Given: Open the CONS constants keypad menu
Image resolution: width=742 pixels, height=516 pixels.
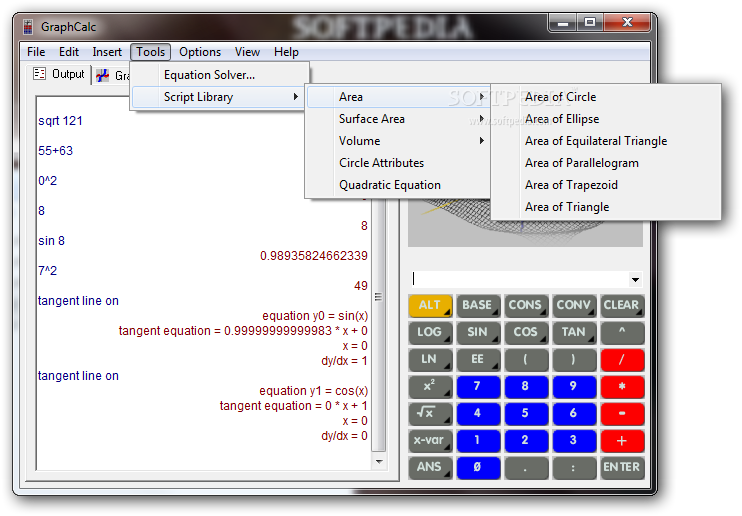Looking at the screenshot, I should click(526, 305).
